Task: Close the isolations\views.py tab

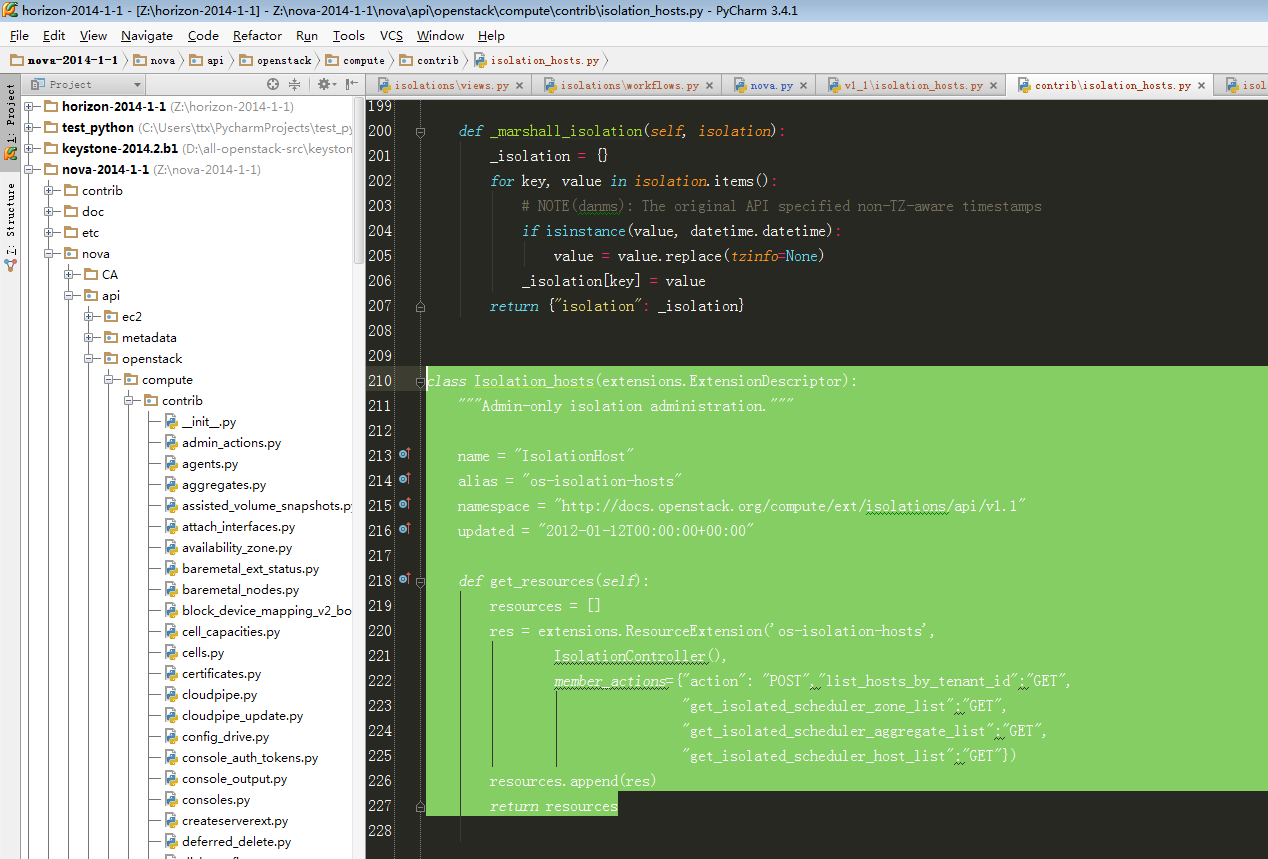Action: 520,86
